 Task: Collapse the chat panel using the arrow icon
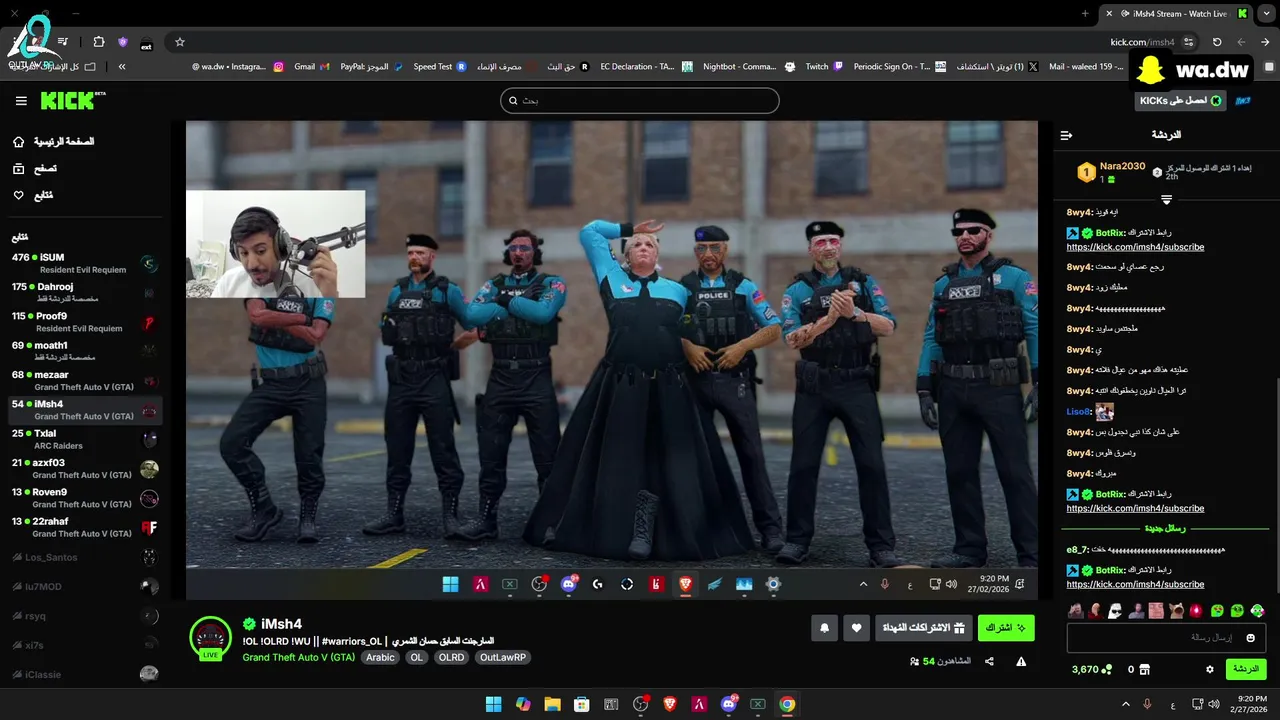1066,135
